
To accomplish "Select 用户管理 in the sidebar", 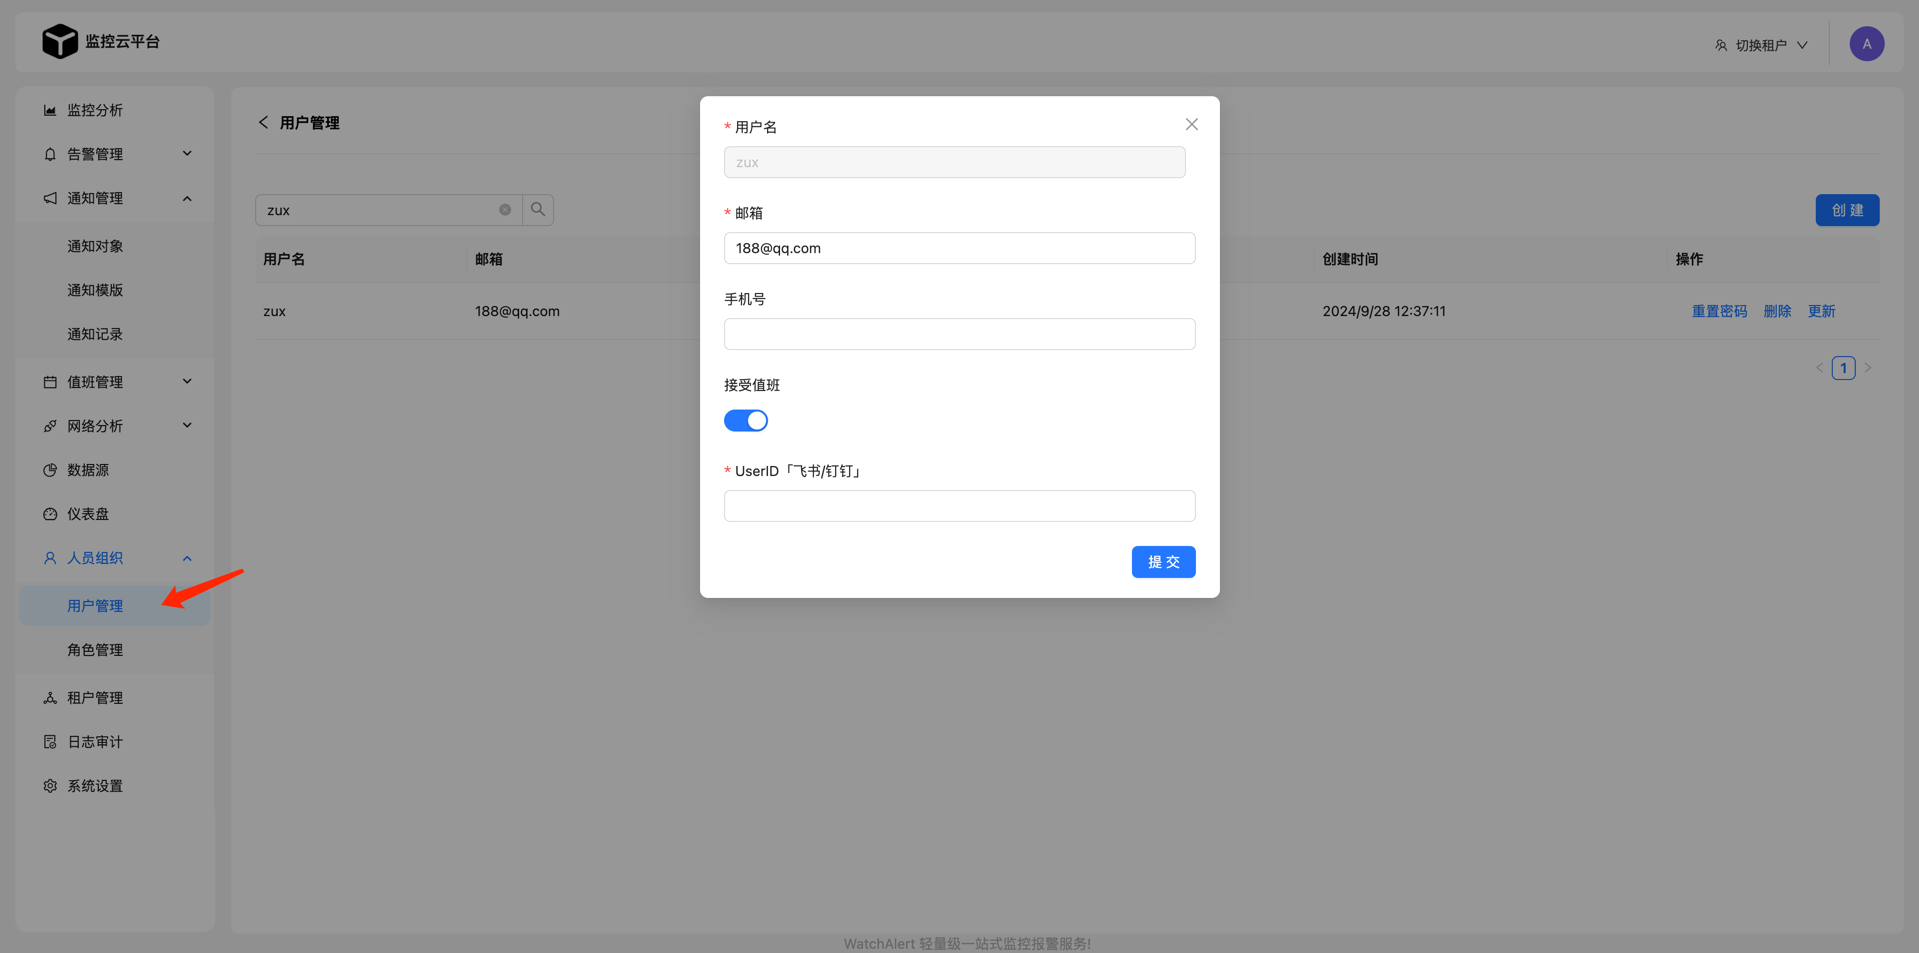I will [115, 606].
